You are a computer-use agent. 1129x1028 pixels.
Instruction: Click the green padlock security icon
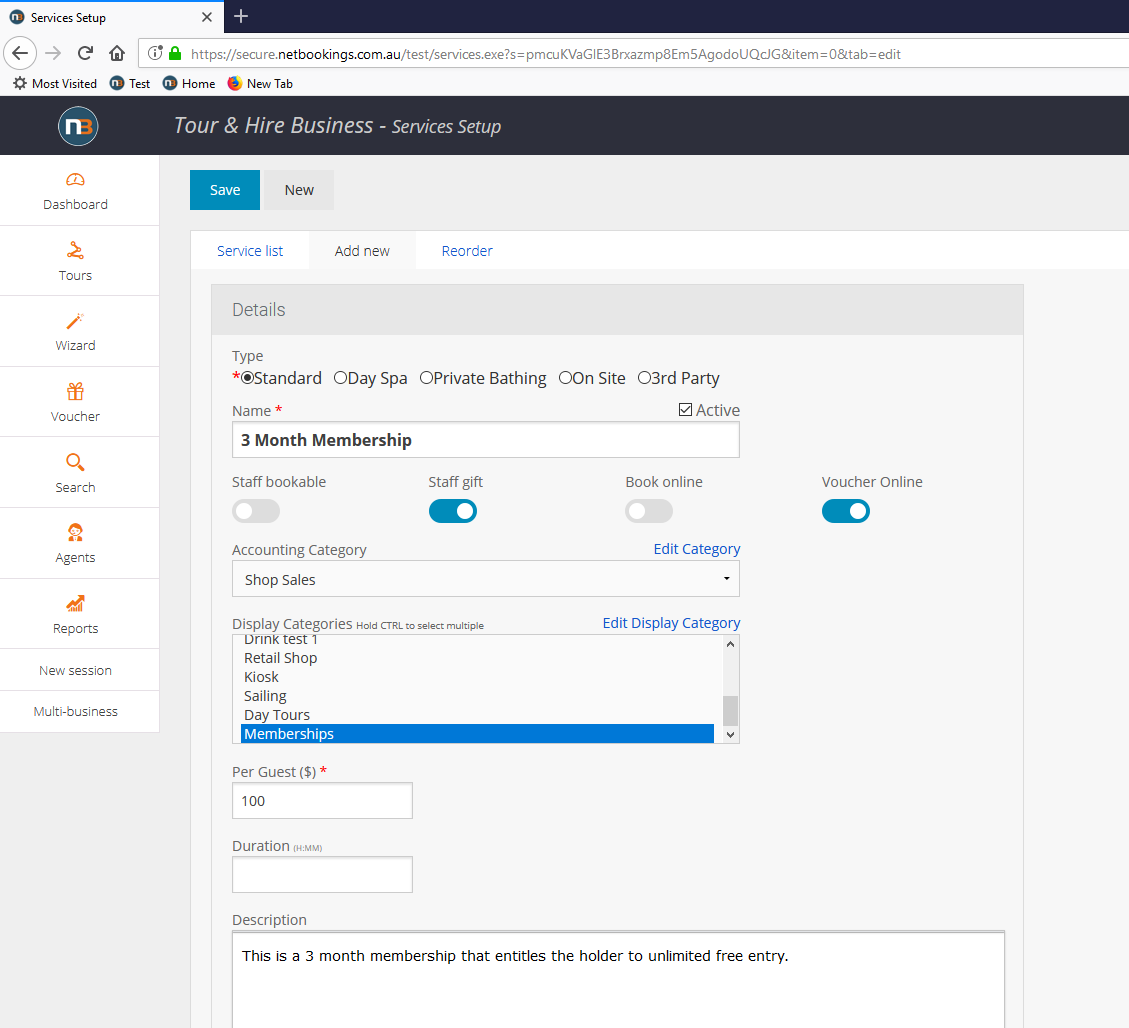tap(175, 53)
